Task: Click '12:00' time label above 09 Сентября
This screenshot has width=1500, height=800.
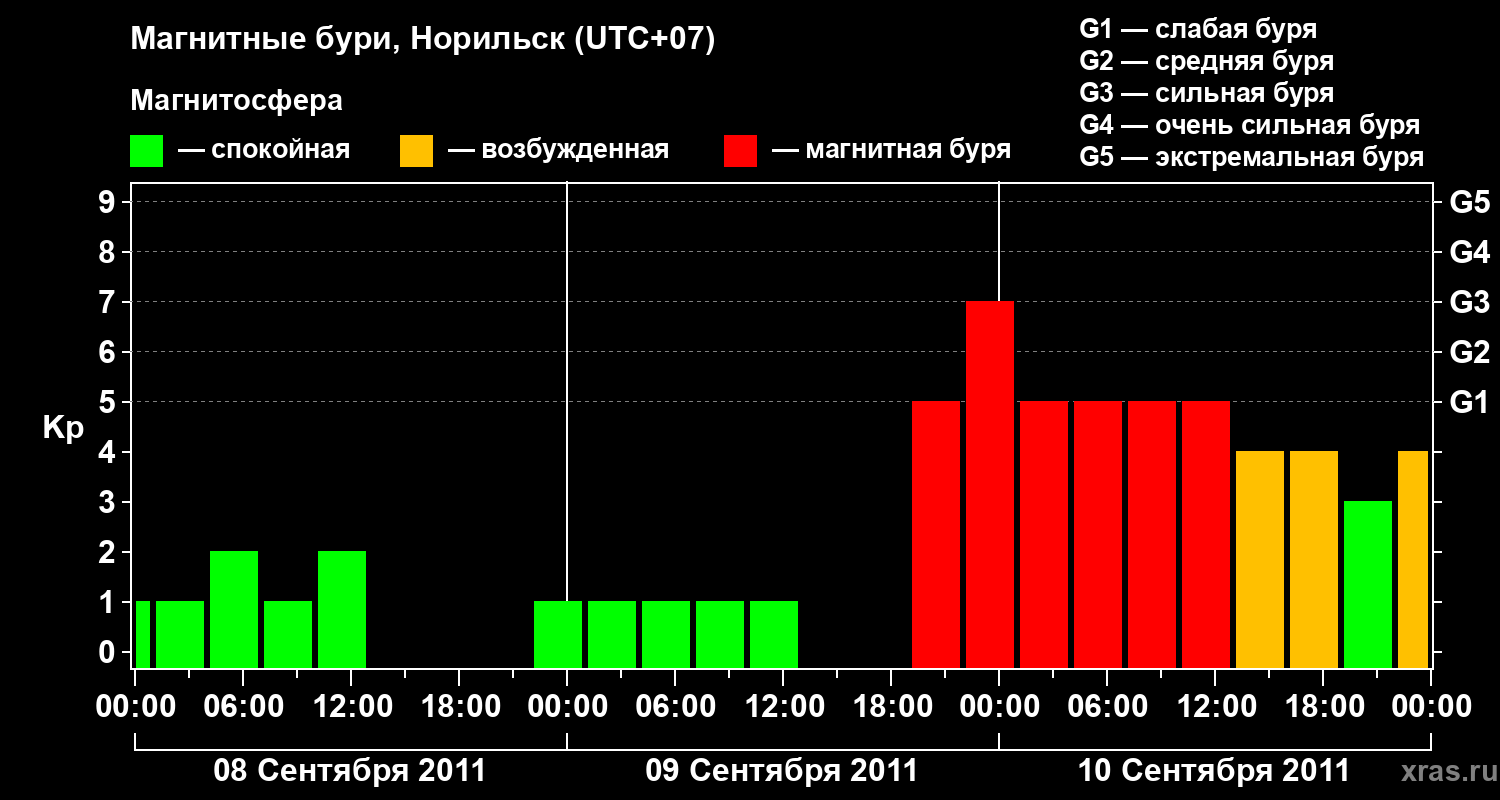Action: pos(783,706)
